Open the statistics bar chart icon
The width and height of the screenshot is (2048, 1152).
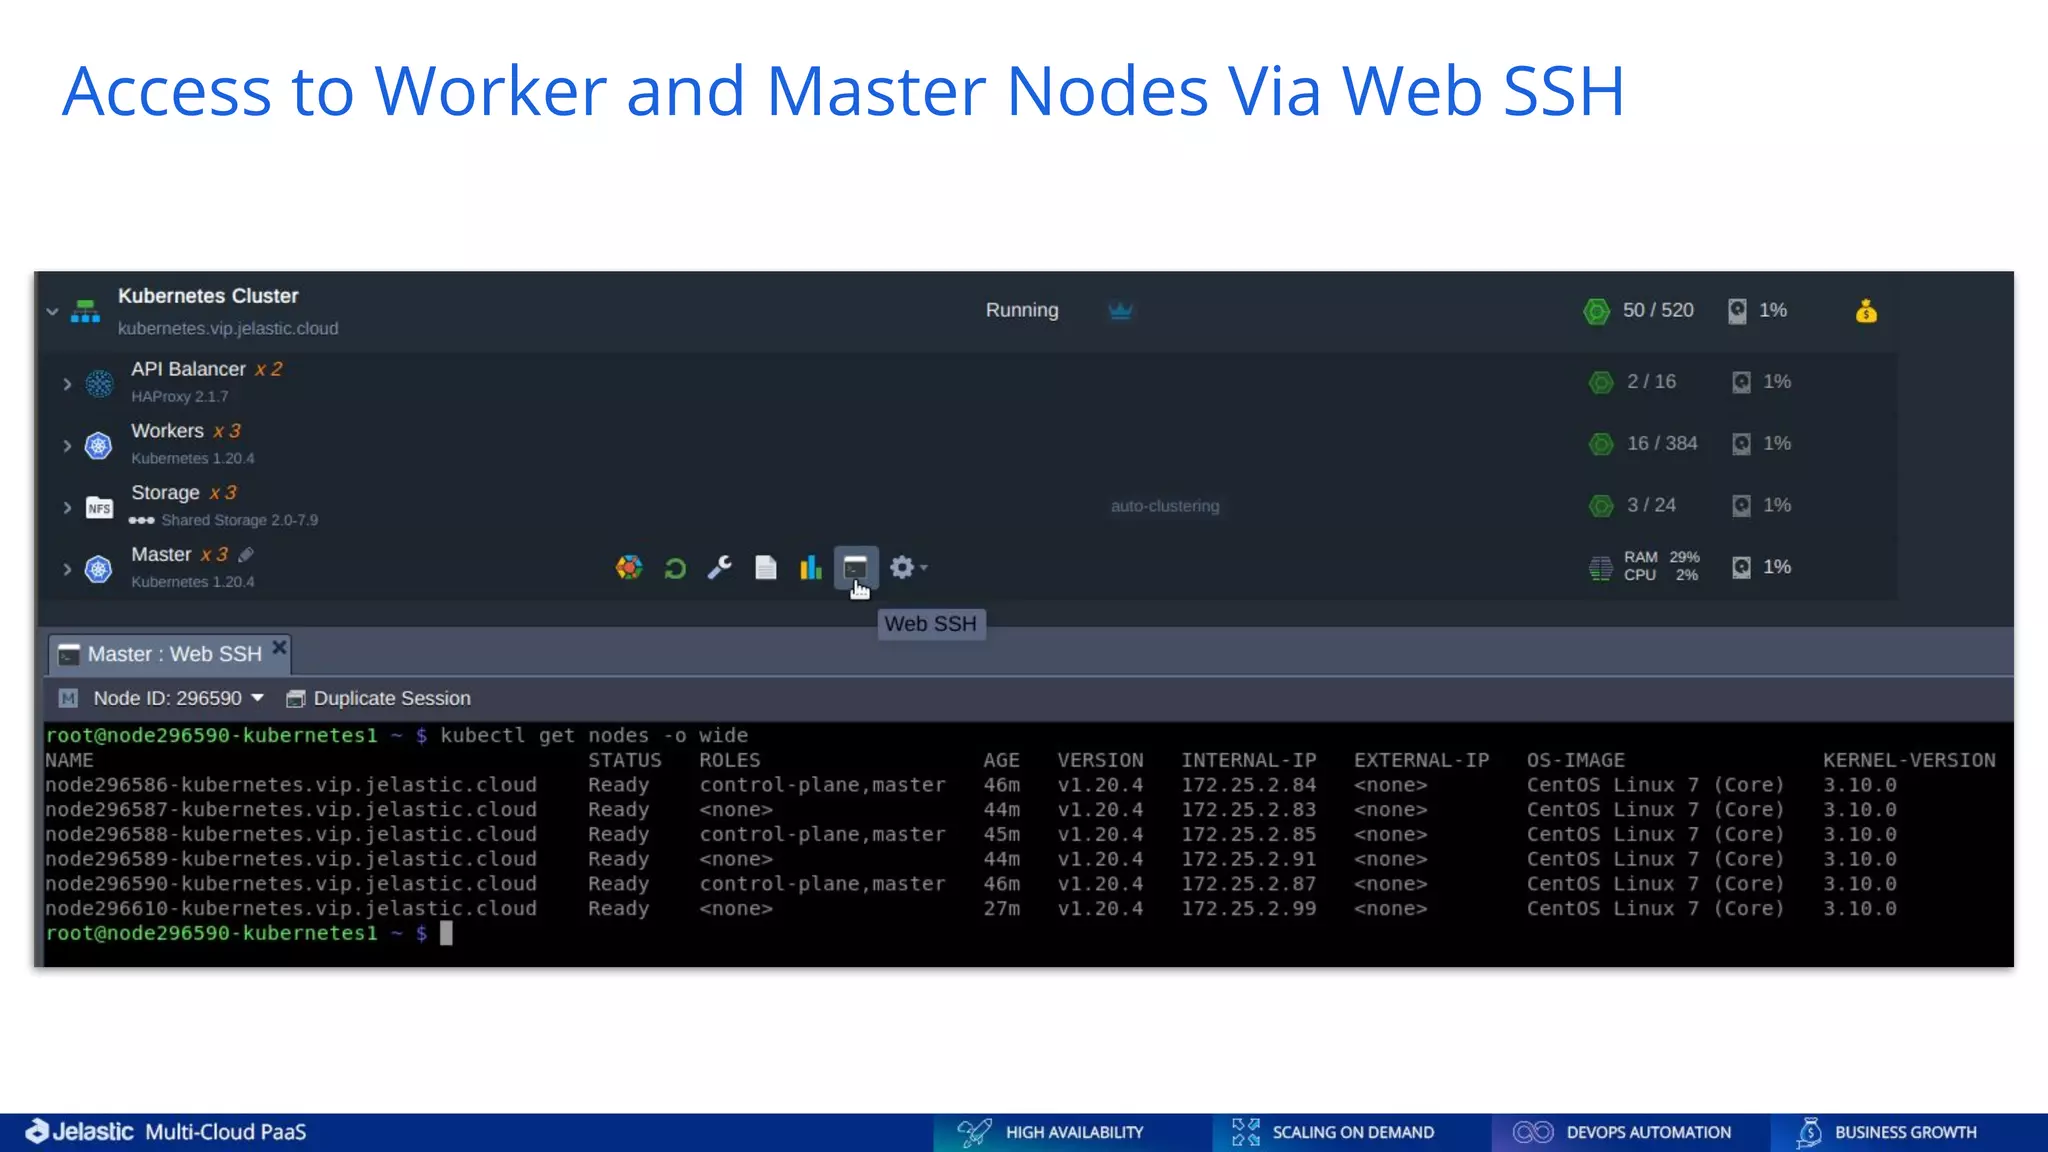coord(810,568)
